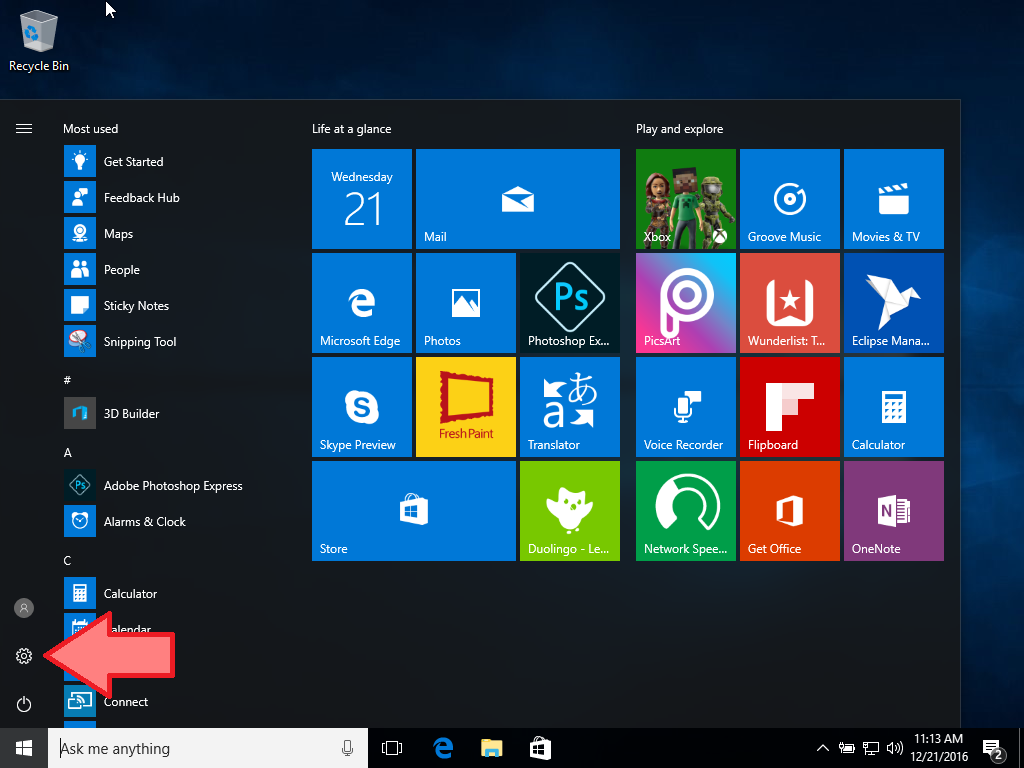Open the wide Store tile
This screenshot has height=768, width=1024.
[414, 511]
